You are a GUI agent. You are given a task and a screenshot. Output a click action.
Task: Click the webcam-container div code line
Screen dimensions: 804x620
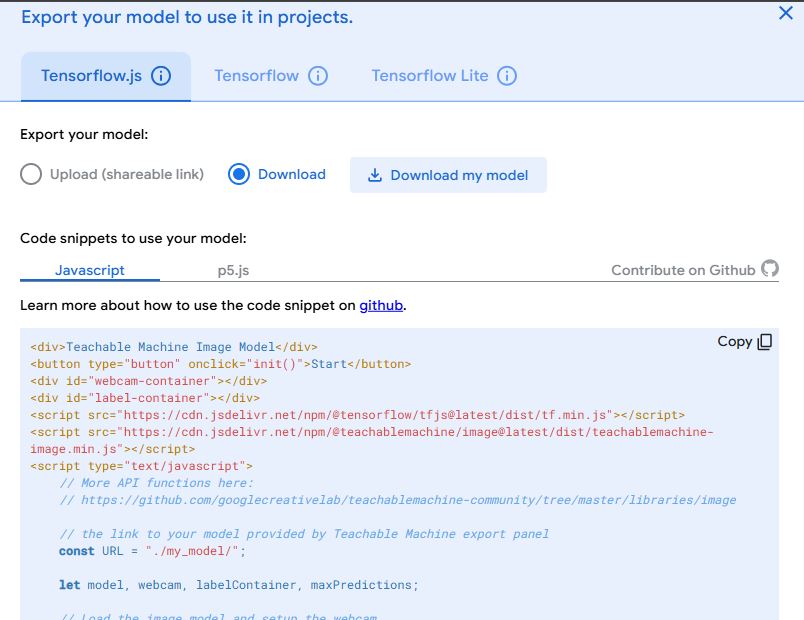pos(149,381)
